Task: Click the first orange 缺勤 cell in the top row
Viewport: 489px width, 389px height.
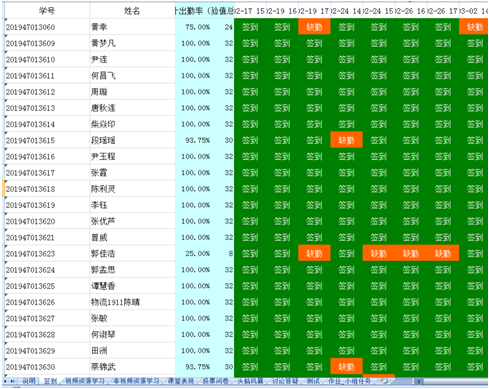Action: [x=314, y=27]
